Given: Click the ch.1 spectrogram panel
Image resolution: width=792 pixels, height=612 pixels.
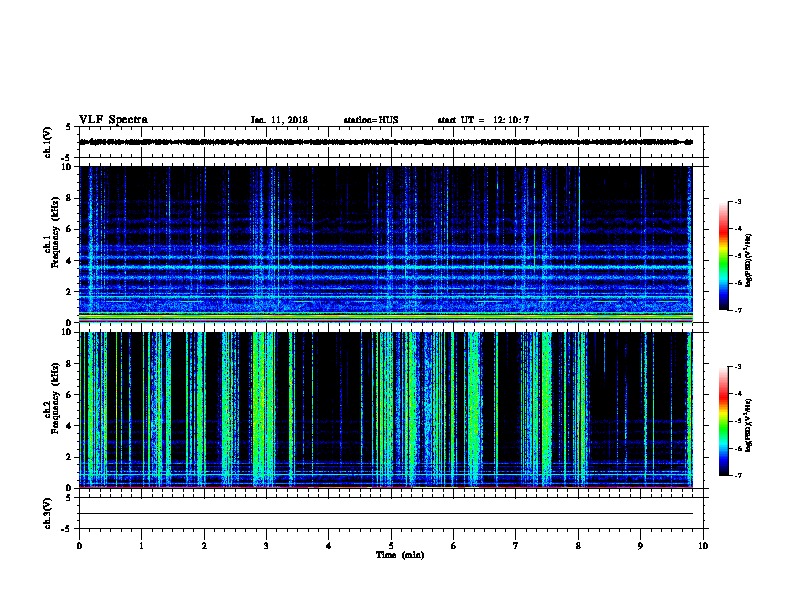Looking at the screenshot, I should tap(386, 244).
